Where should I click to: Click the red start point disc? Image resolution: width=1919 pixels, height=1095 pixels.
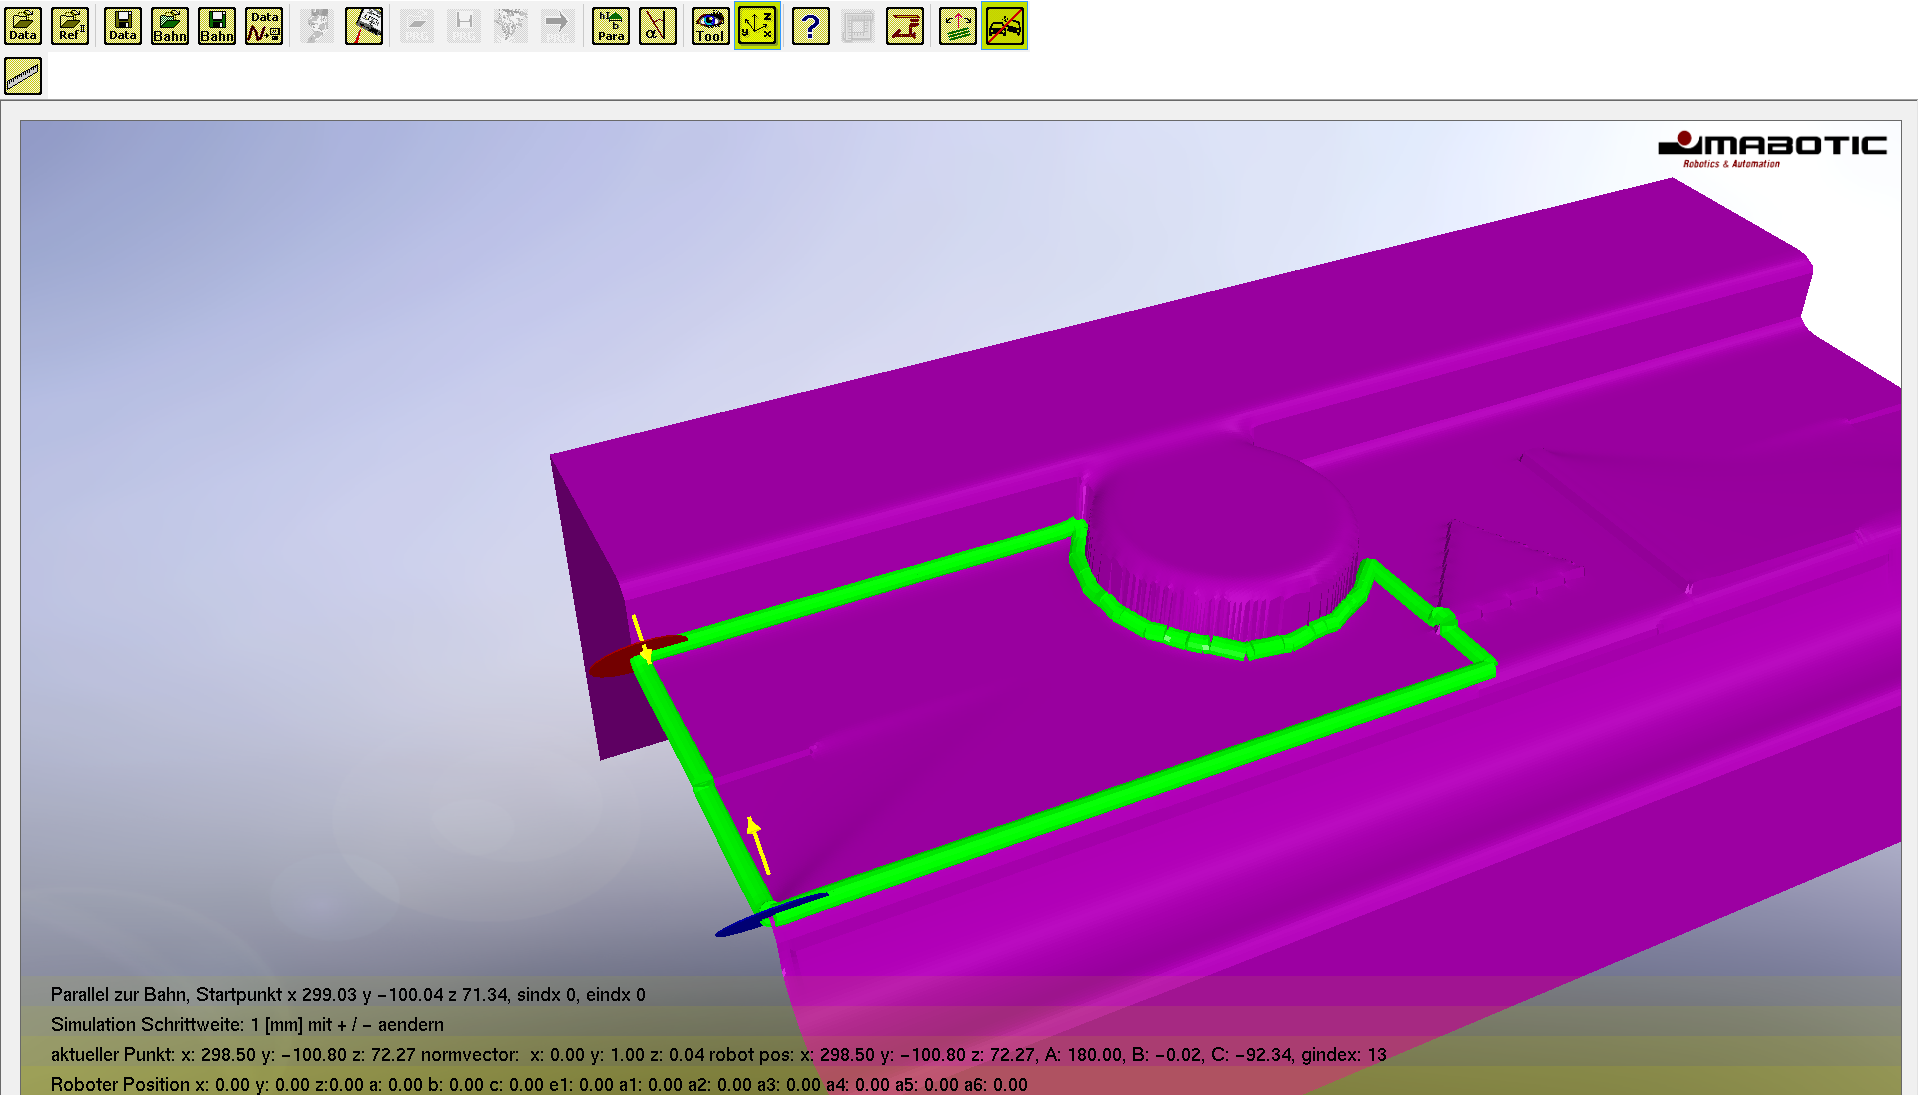618,660
